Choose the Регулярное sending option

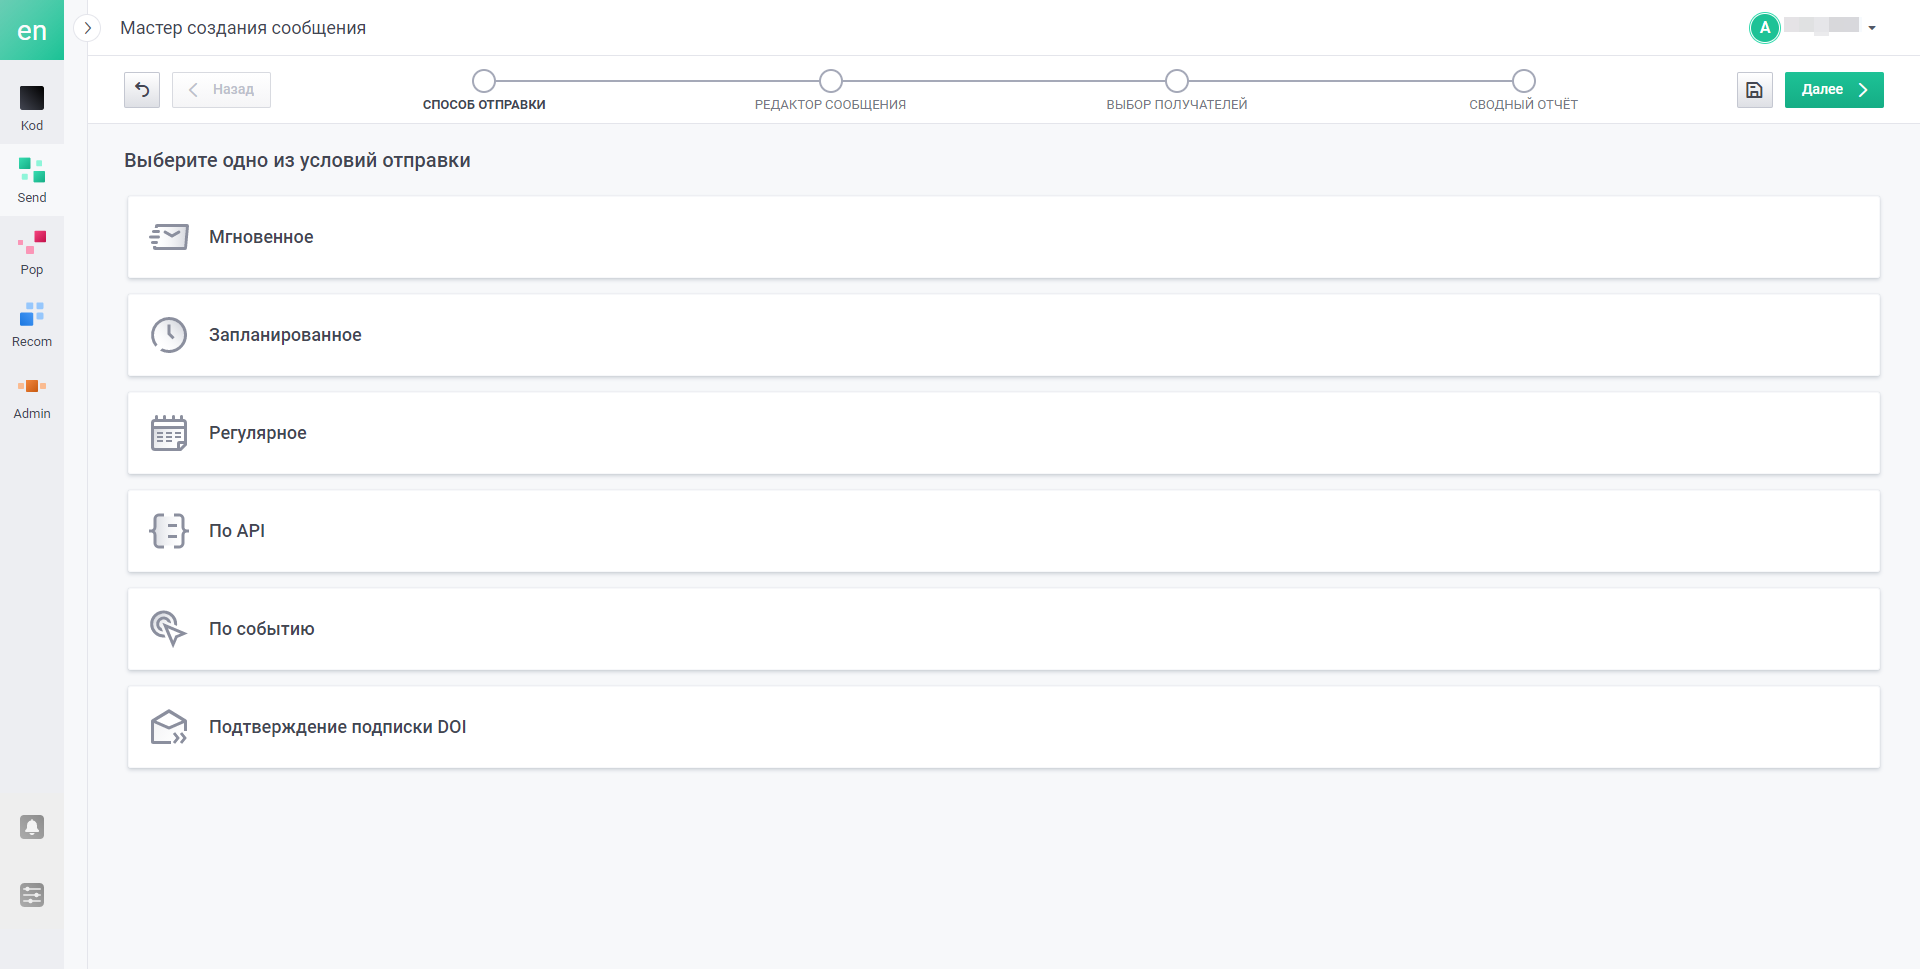point(1004,433)
